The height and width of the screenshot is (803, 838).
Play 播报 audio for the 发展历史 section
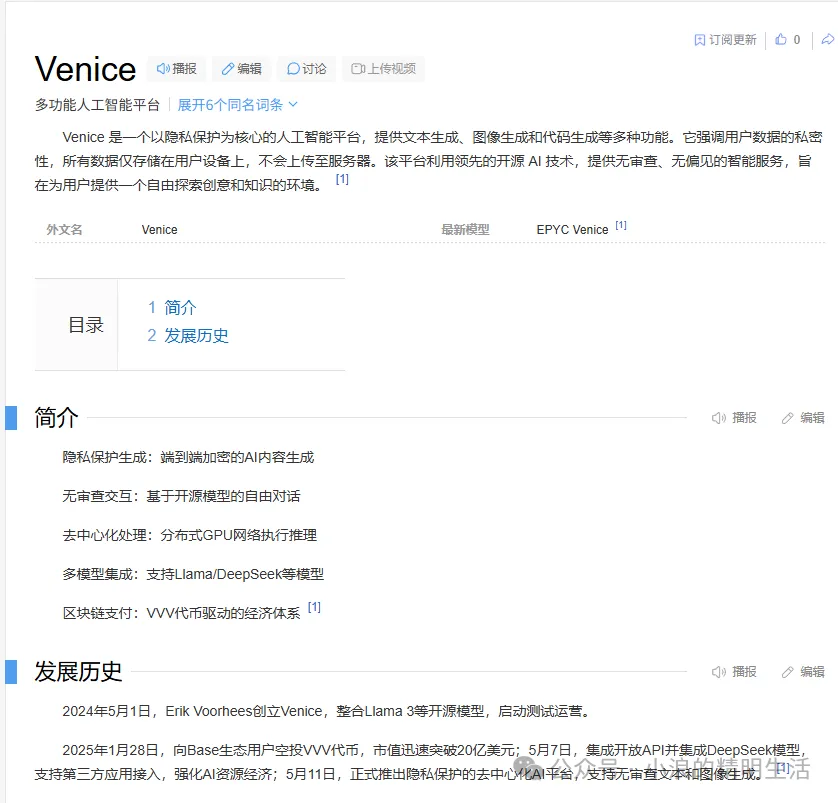(734, 672)
